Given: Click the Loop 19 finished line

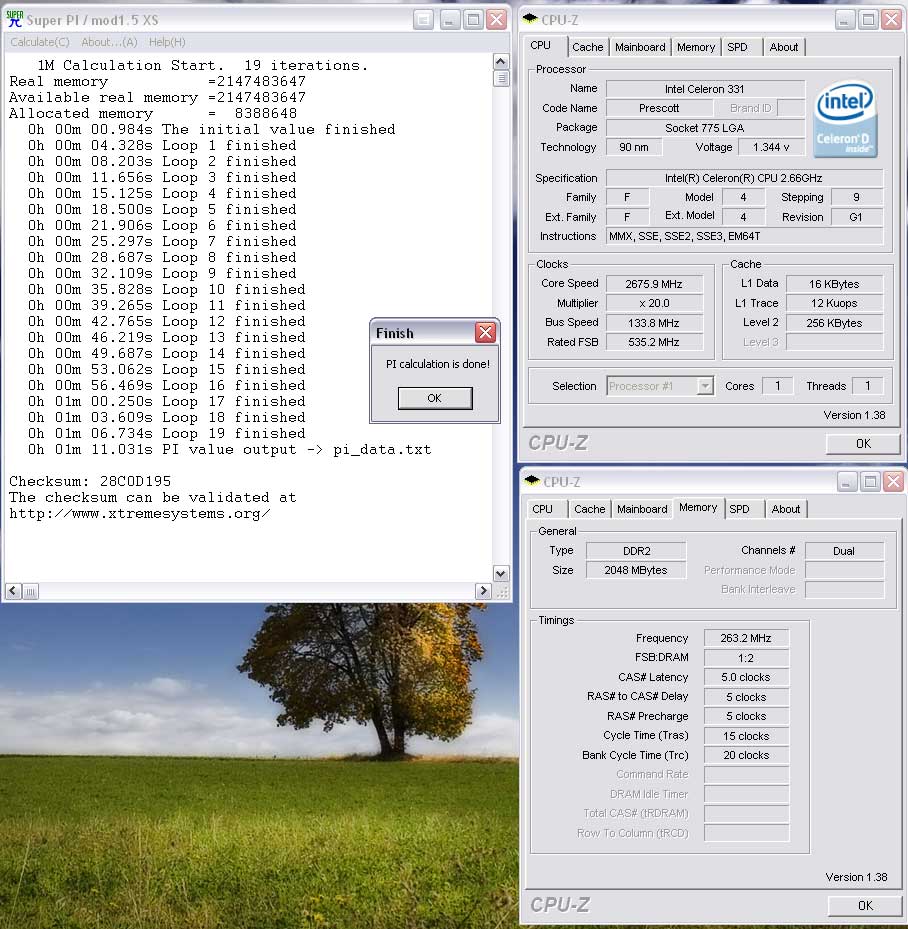Looking at the screenshot, I should [166, 433].
